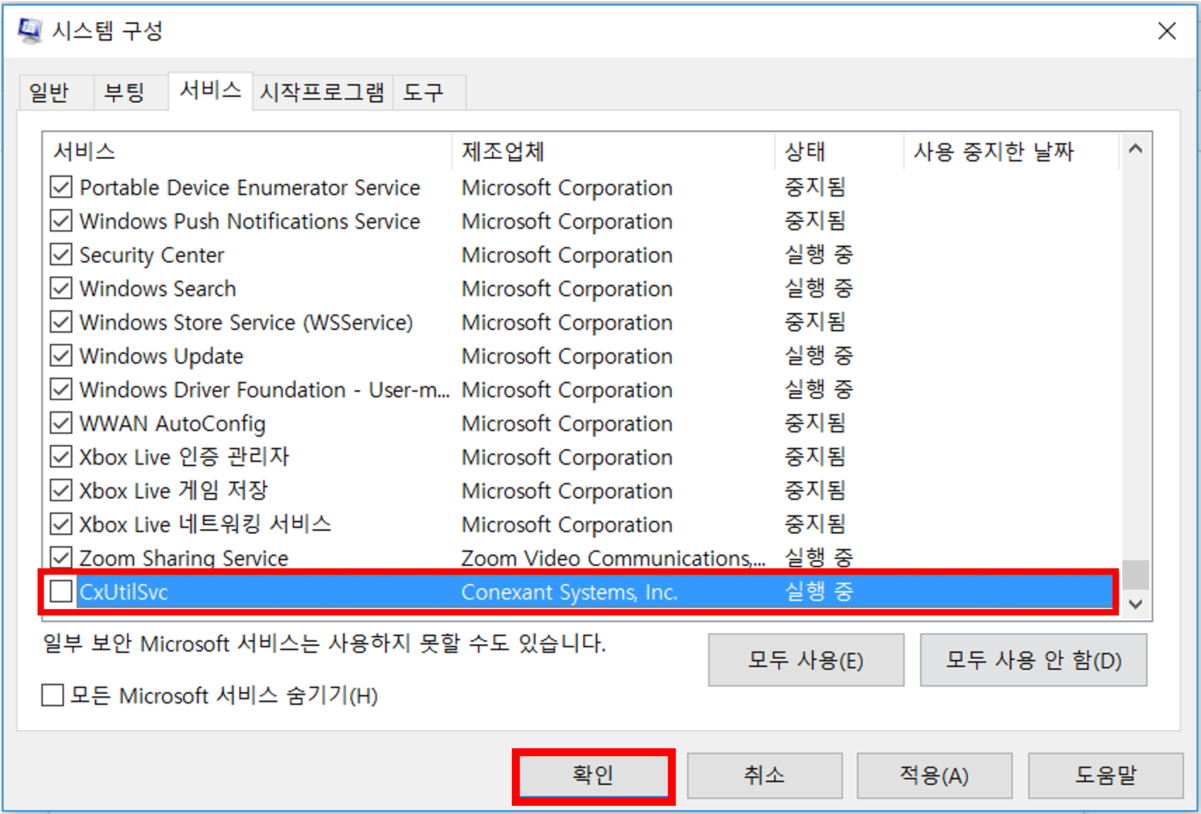The height and width of the screenshot is (814, 1201).
Task: Uncheck the Zoom Sharing Service checkbox
Action: pos(61,558)
